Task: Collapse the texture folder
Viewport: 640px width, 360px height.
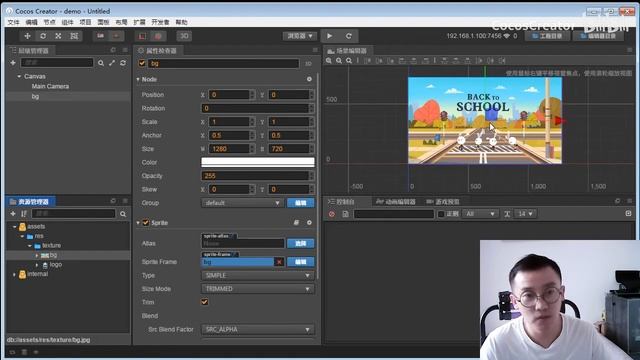Action: pyautogui.click(x=29, y=246)
